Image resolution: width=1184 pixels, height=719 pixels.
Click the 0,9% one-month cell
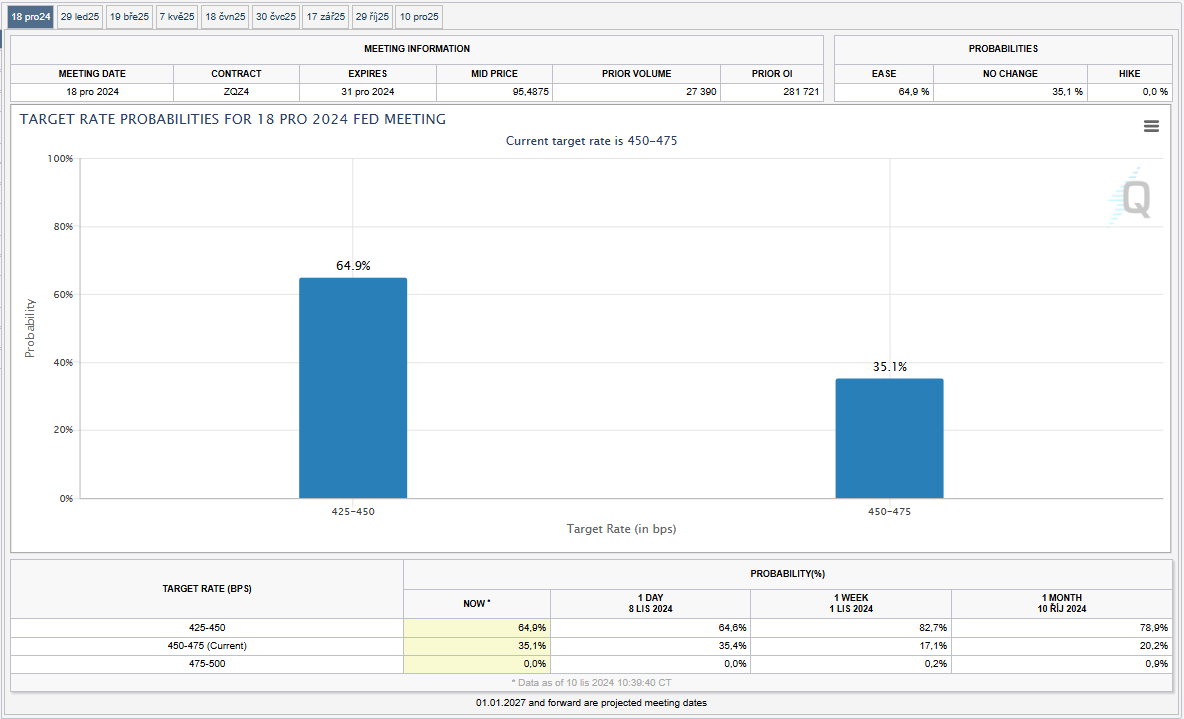tap(1062, 665)
